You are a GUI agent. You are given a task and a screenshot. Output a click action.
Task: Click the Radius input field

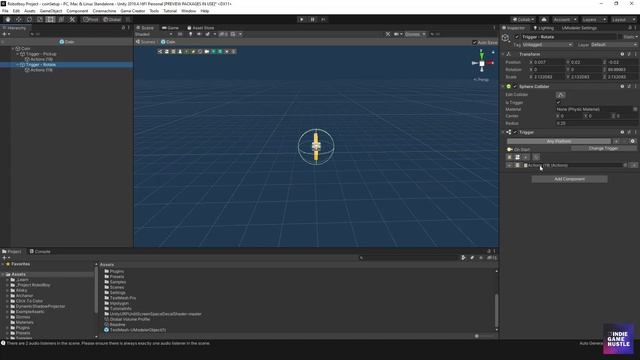click(x=596, y=123)
